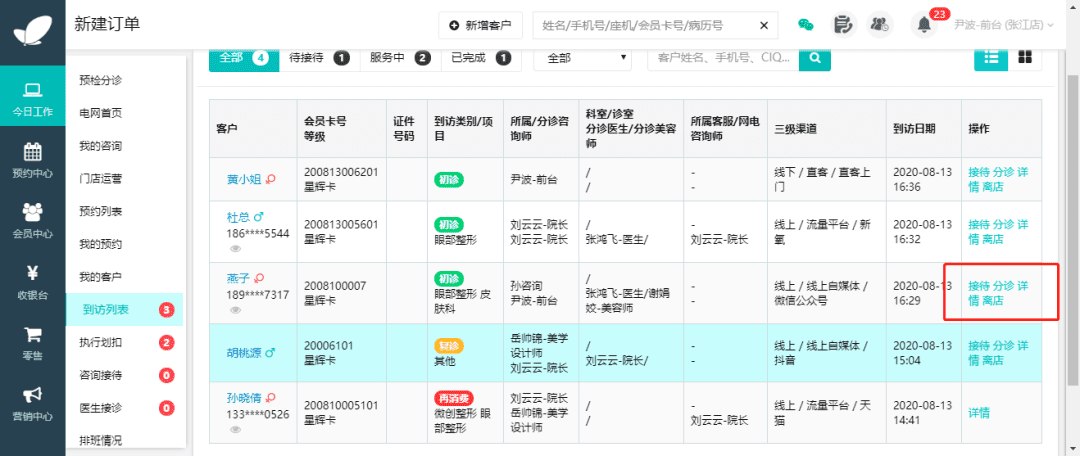This screenshot has width=1080, height=456.
Task: Show 燕子's hidden phone number
Action: (235, 310)
